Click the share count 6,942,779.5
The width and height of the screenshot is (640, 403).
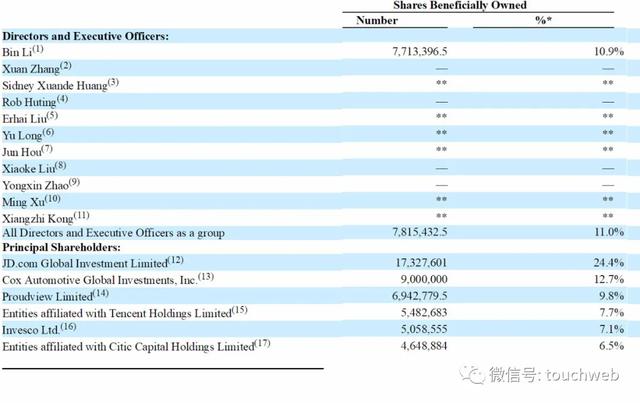pyautogui.click(x=420, y=296)
